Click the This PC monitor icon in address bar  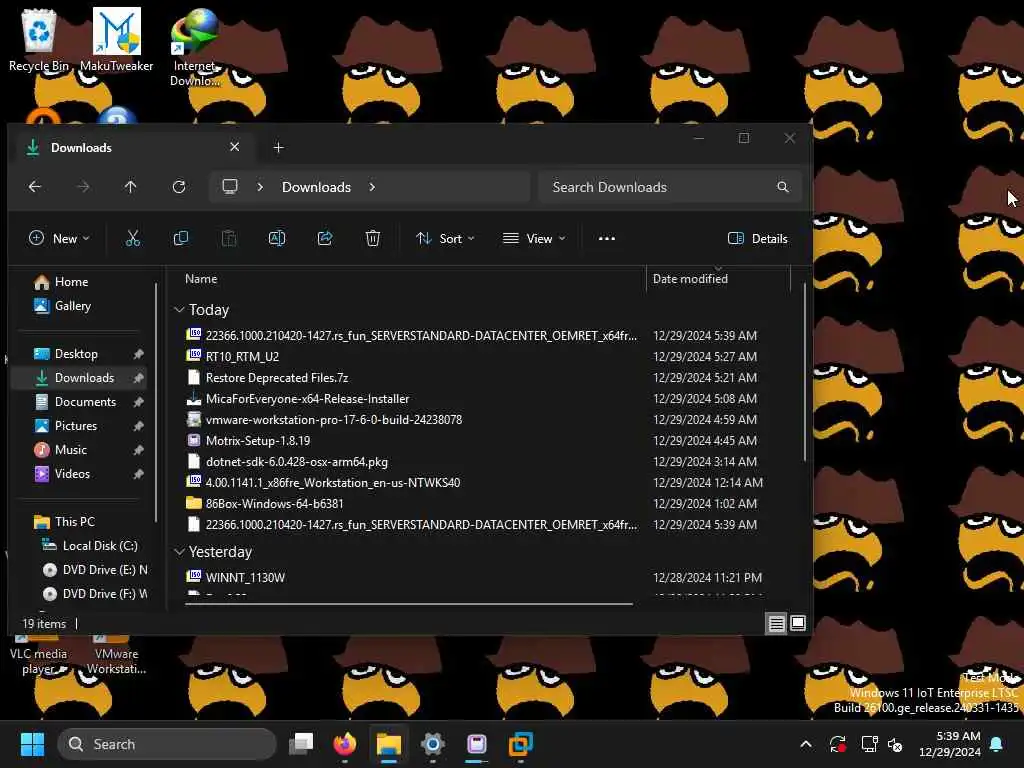pyautogui.click(x=230, y=187)
